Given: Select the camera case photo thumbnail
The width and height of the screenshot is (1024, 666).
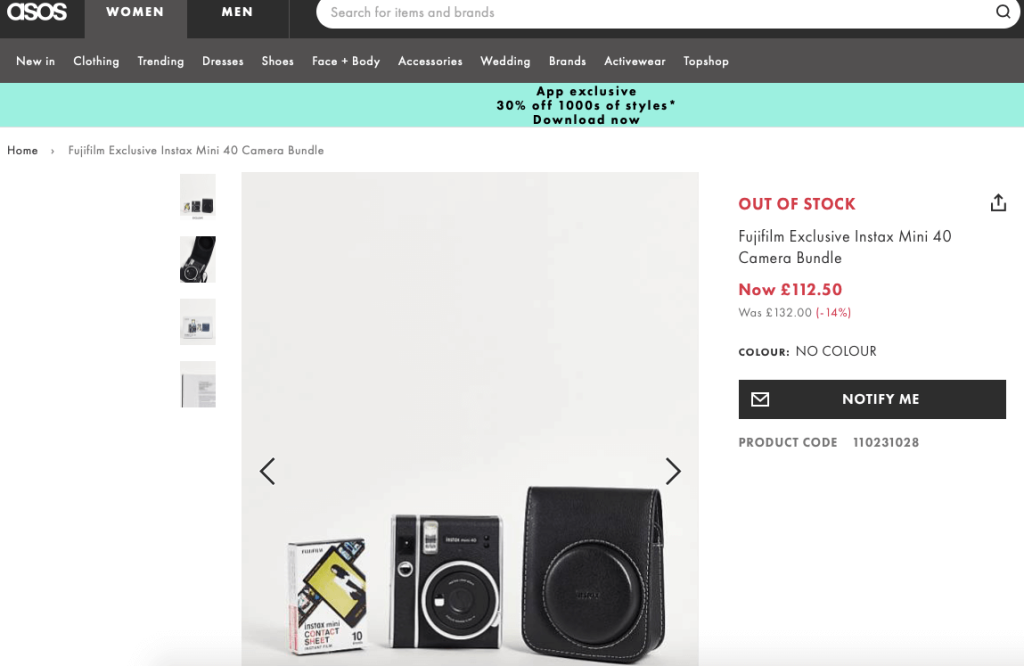Looking at the screenshot, I should [x=197, y=259].
